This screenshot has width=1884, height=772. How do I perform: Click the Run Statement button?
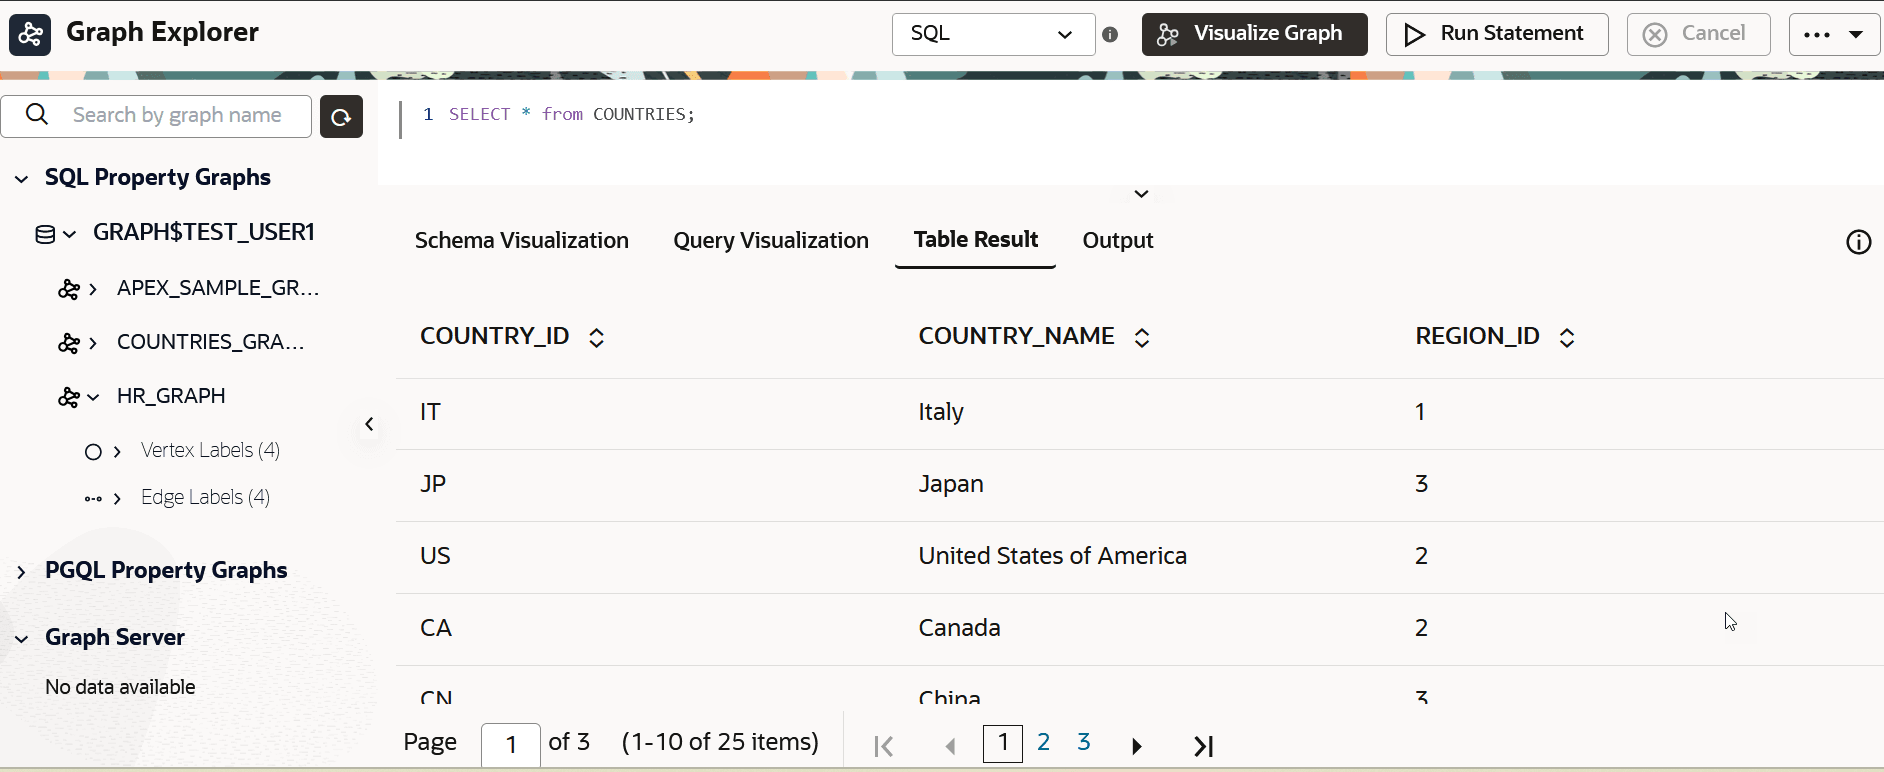tap(1497, 34)
